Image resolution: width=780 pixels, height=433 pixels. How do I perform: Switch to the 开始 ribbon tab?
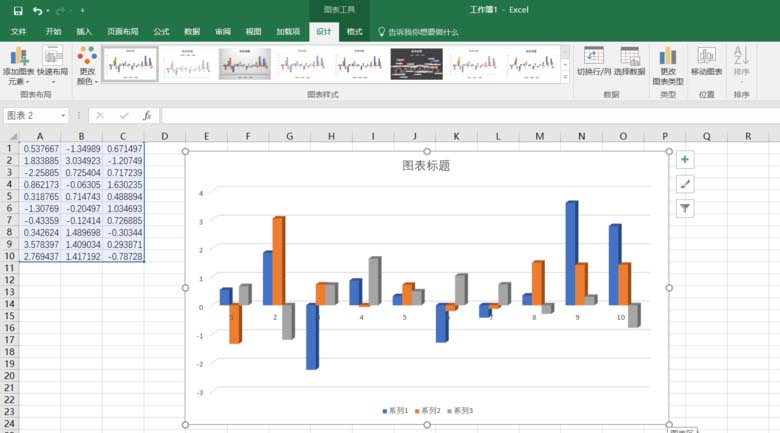53,32
